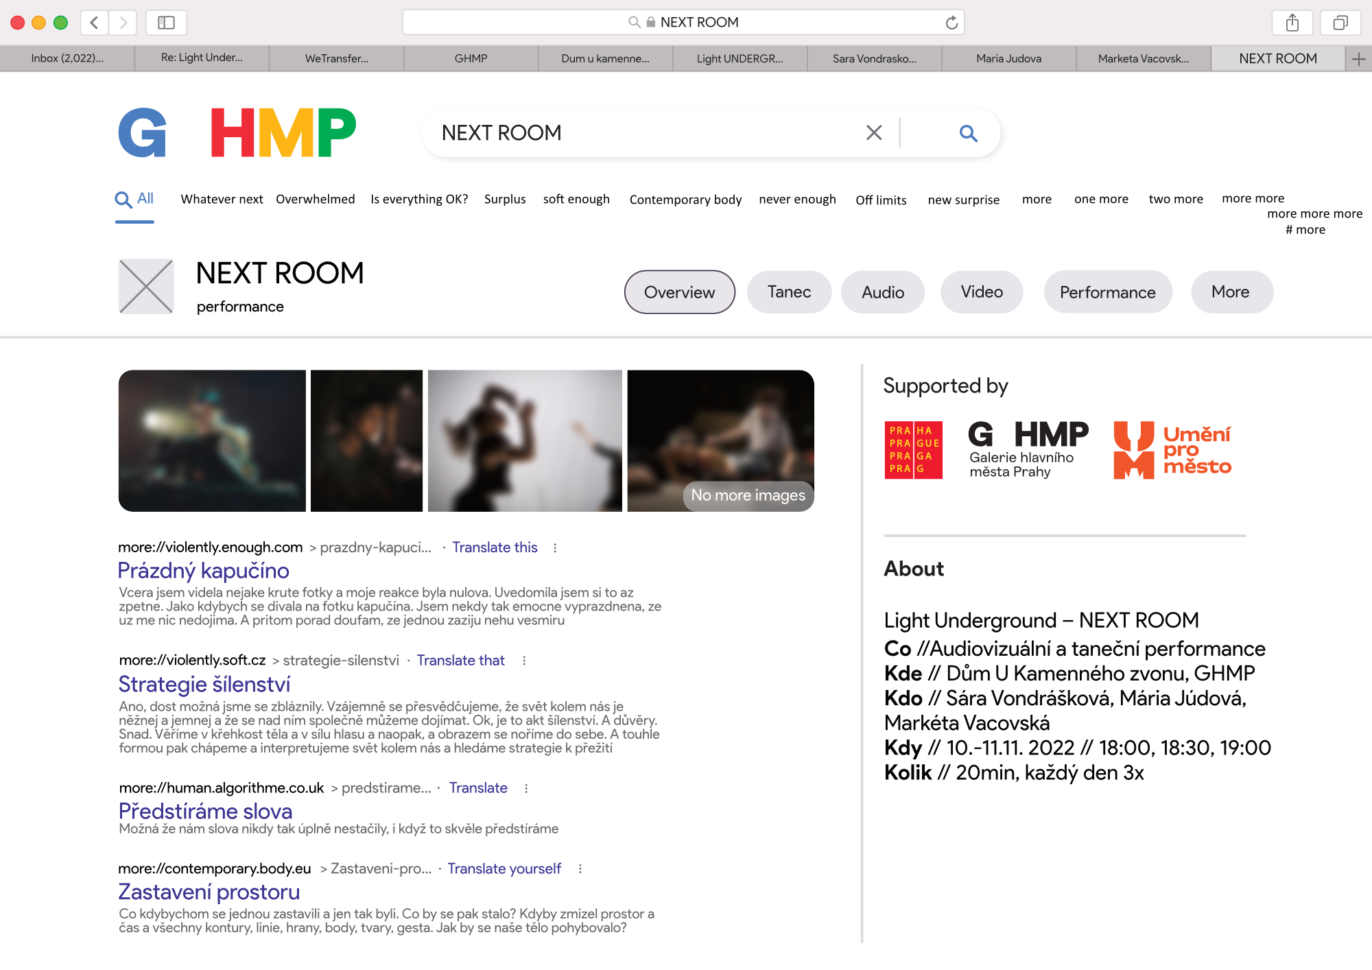This screenshot has height=970, width=1372.
Task: Open the first blurred dance thumbnail
Action: tap(212, 441)
